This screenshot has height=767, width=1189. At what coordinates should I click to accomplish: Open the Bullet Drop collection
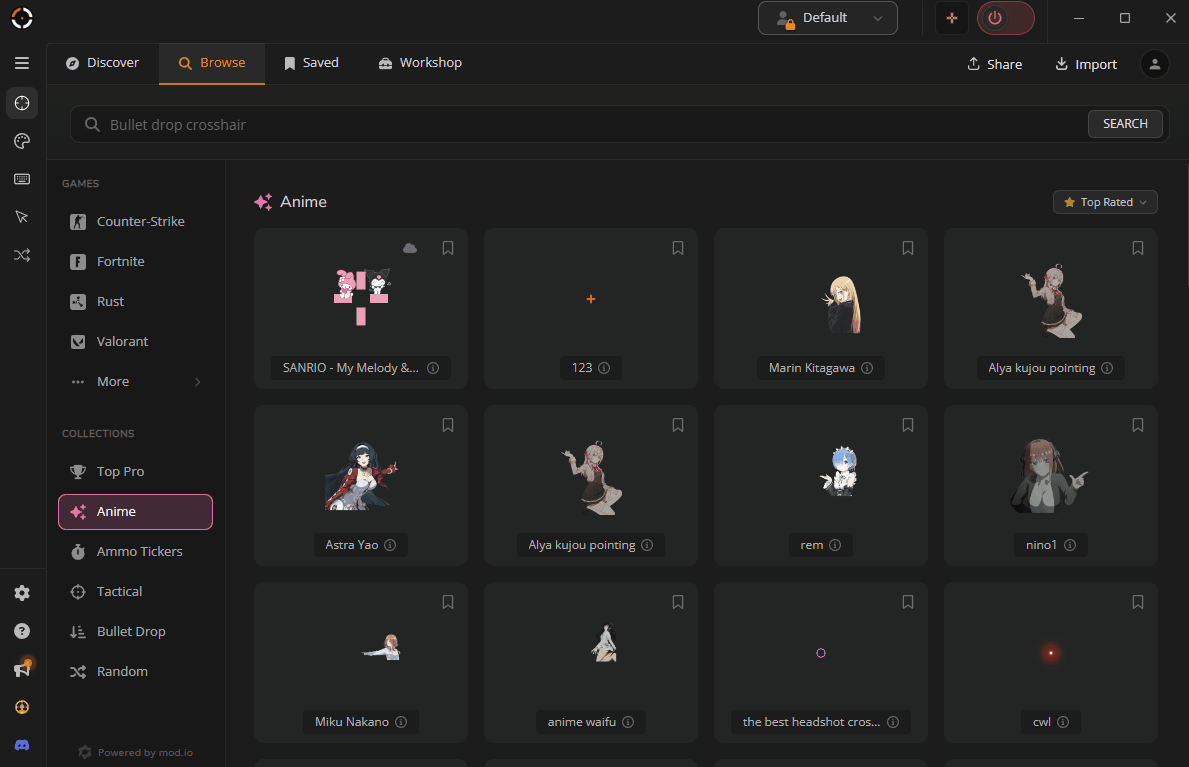pyautogui.click(x=135, y=632)
